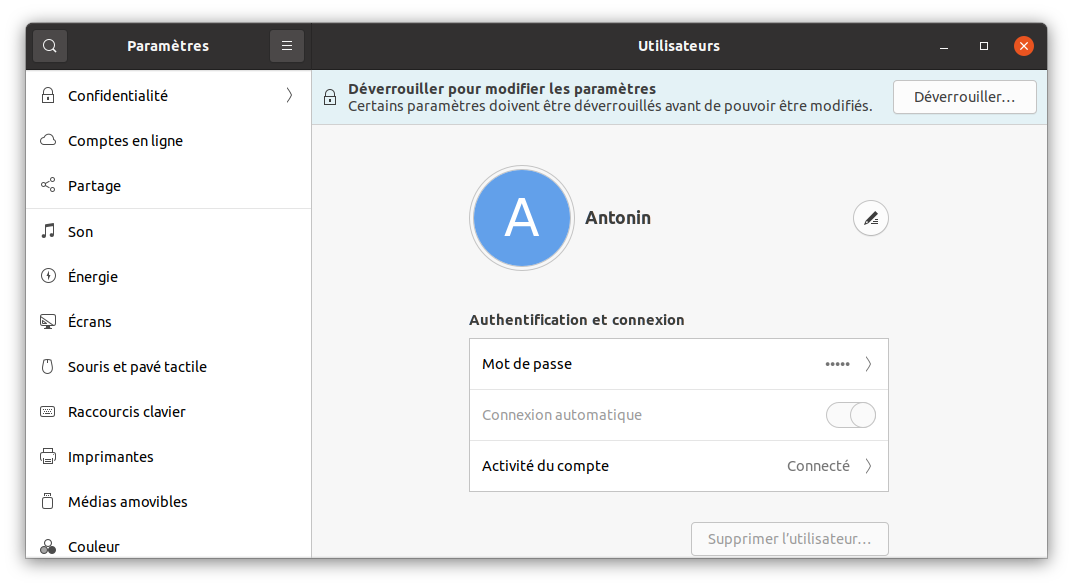This screenshot has width=1073, height=587.
Task: Select Raccourcis clavier in sidebar
Action: click(127, 412)
